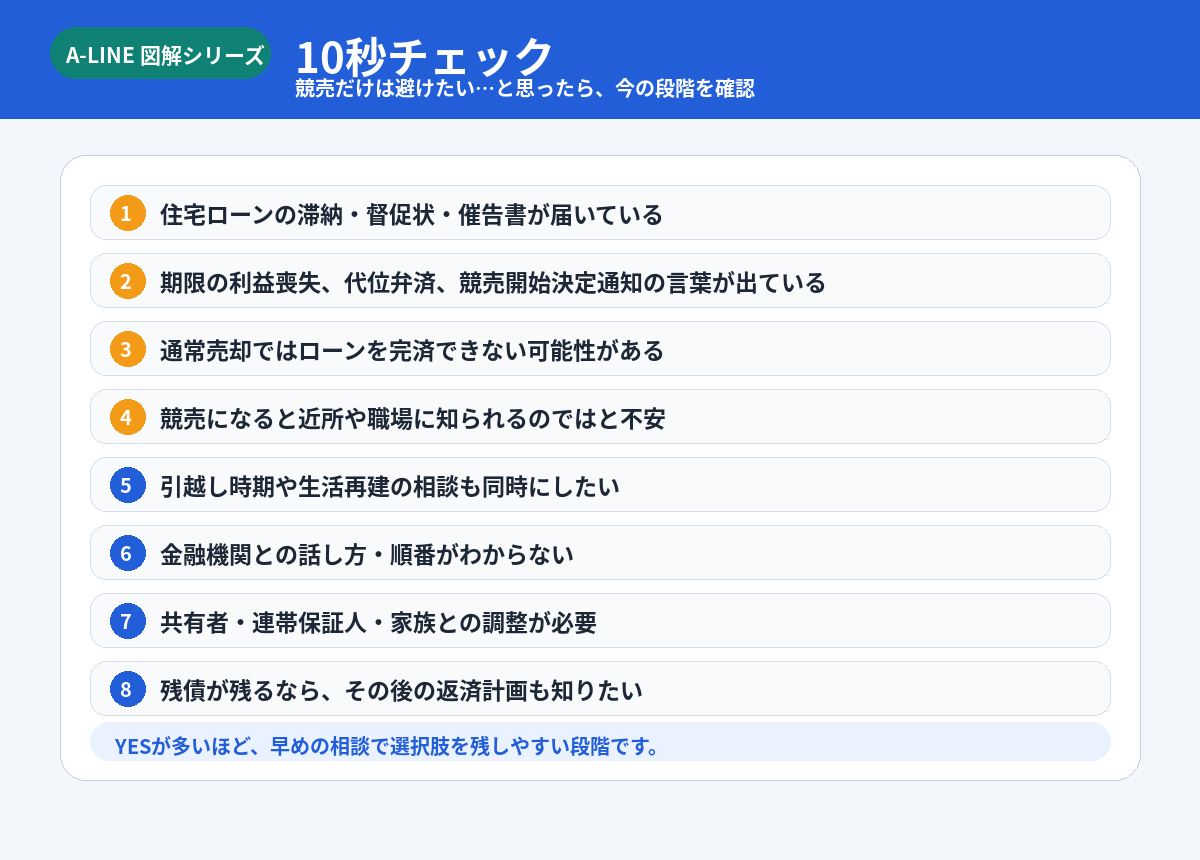Click the orange number 1 circle
The height and width of the screenshot is (860, 1200).
pos(126,213)
